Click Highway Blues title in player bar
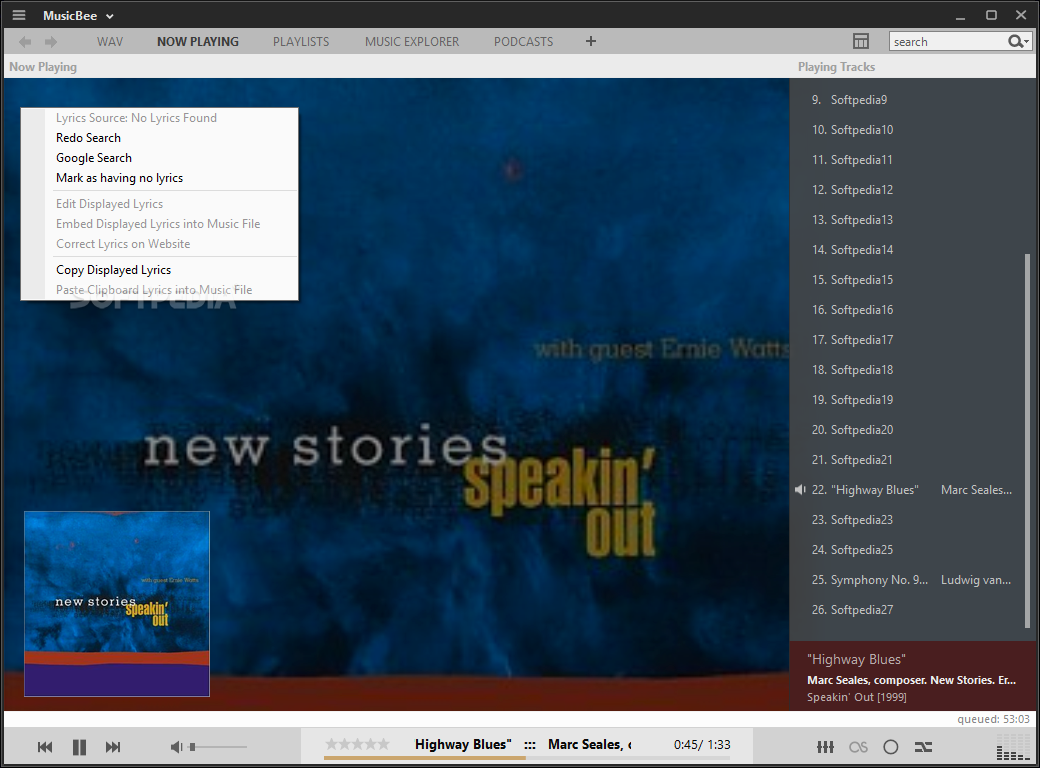1040x768 pixels. pyautogui.click(x=463, y=745)
